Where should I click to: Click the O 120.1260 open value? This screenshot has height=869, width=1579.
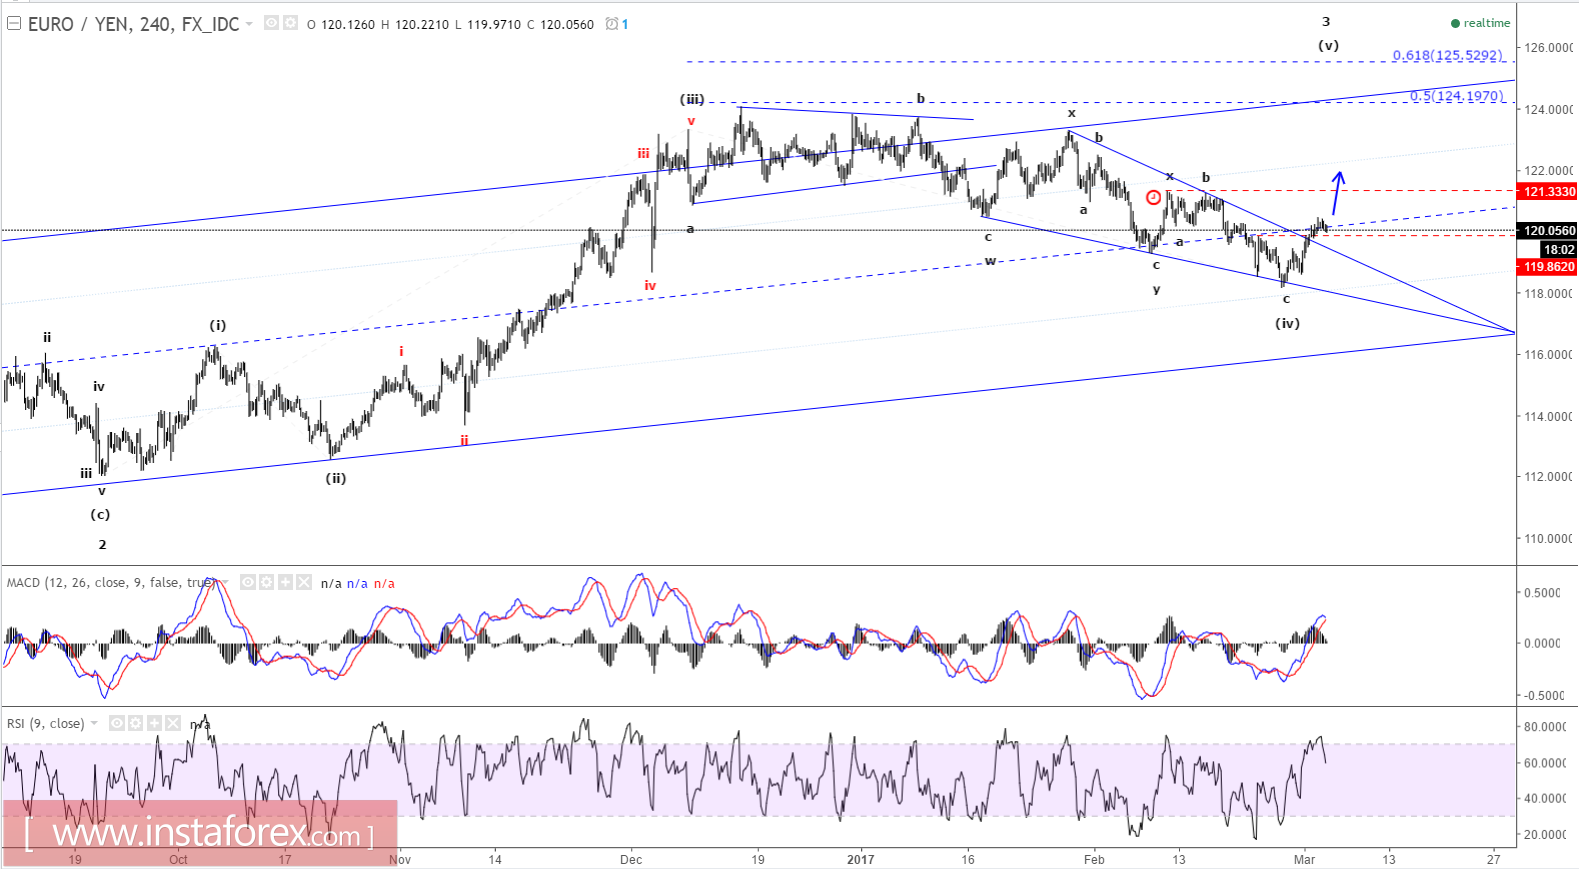(x=341, y=24)
